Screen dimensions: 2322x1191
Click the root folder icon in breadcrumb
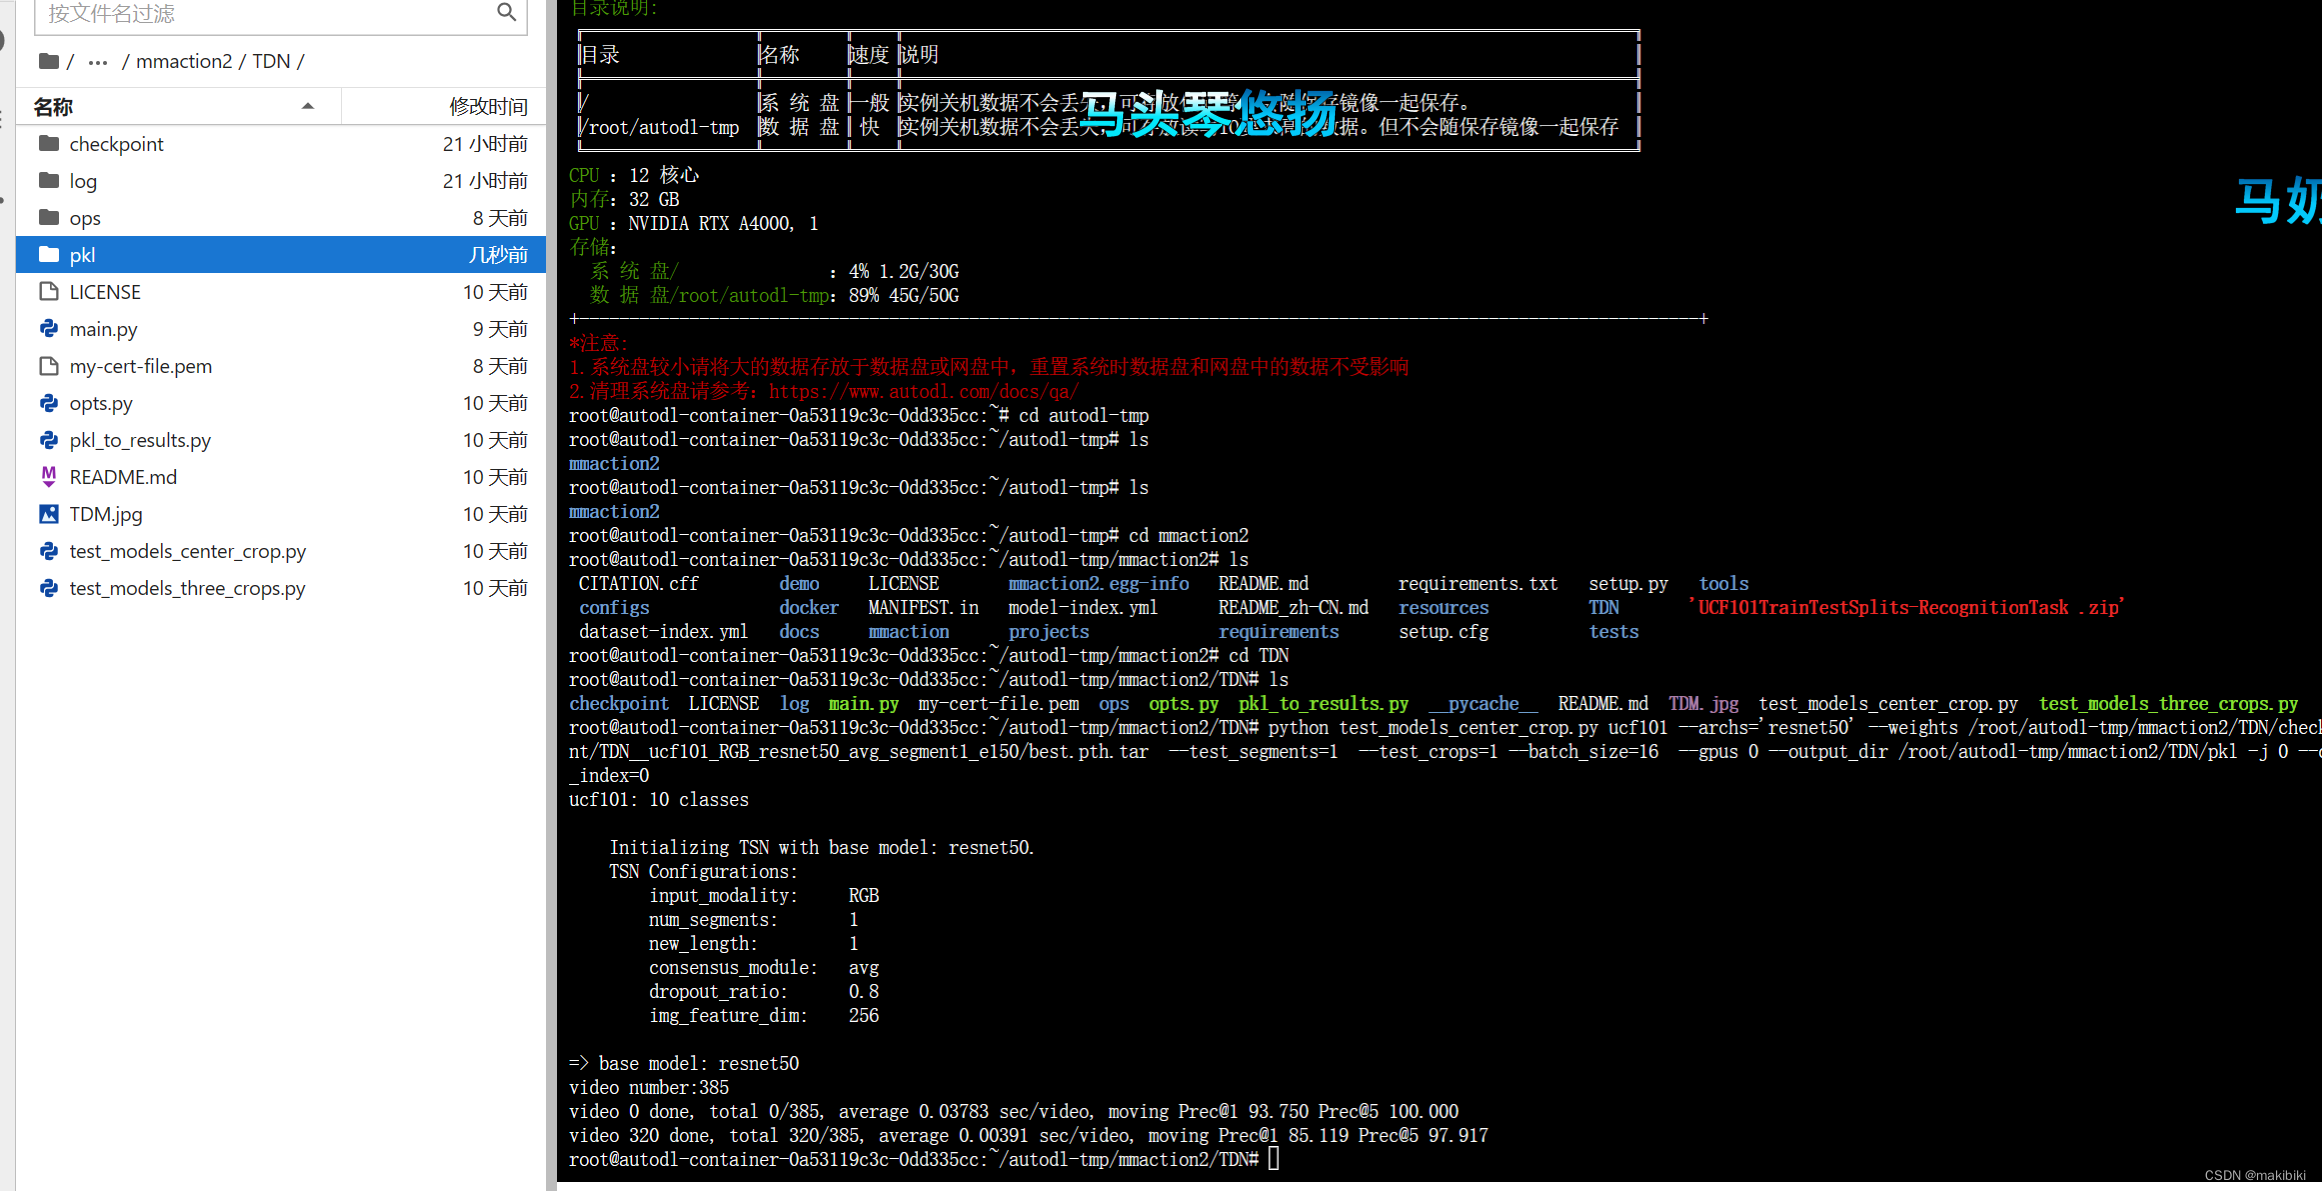[49, 61]
